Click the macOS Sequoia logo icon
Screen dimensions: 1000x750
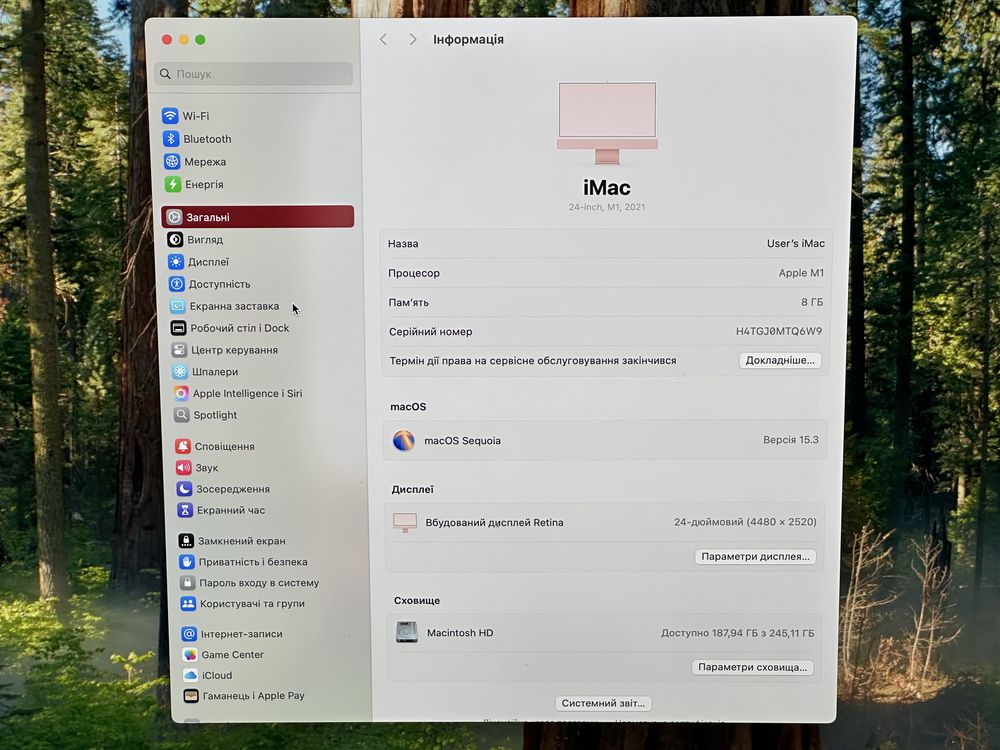[x=404, y=440]
